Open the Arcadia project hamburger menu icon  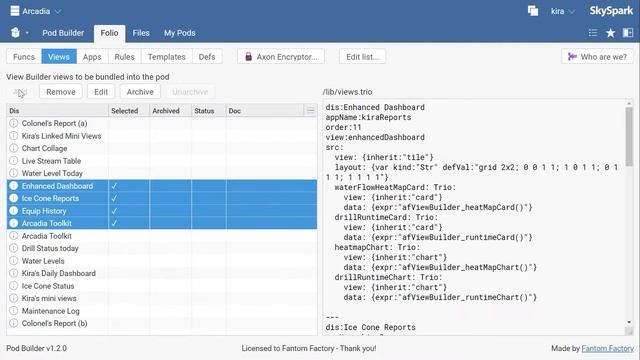pyautogui.click(x=15, y=11)
